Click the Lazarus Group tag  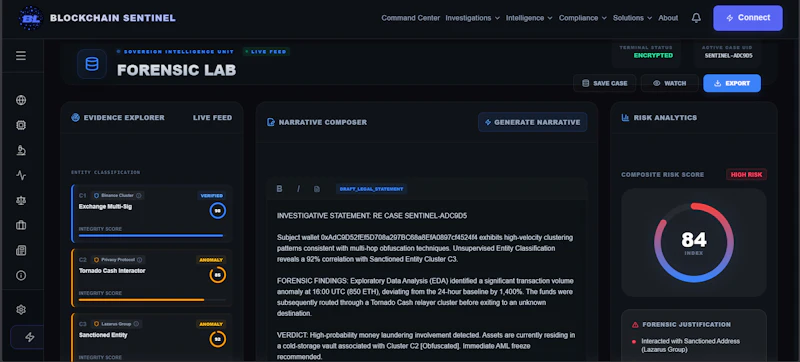point(115,324)
